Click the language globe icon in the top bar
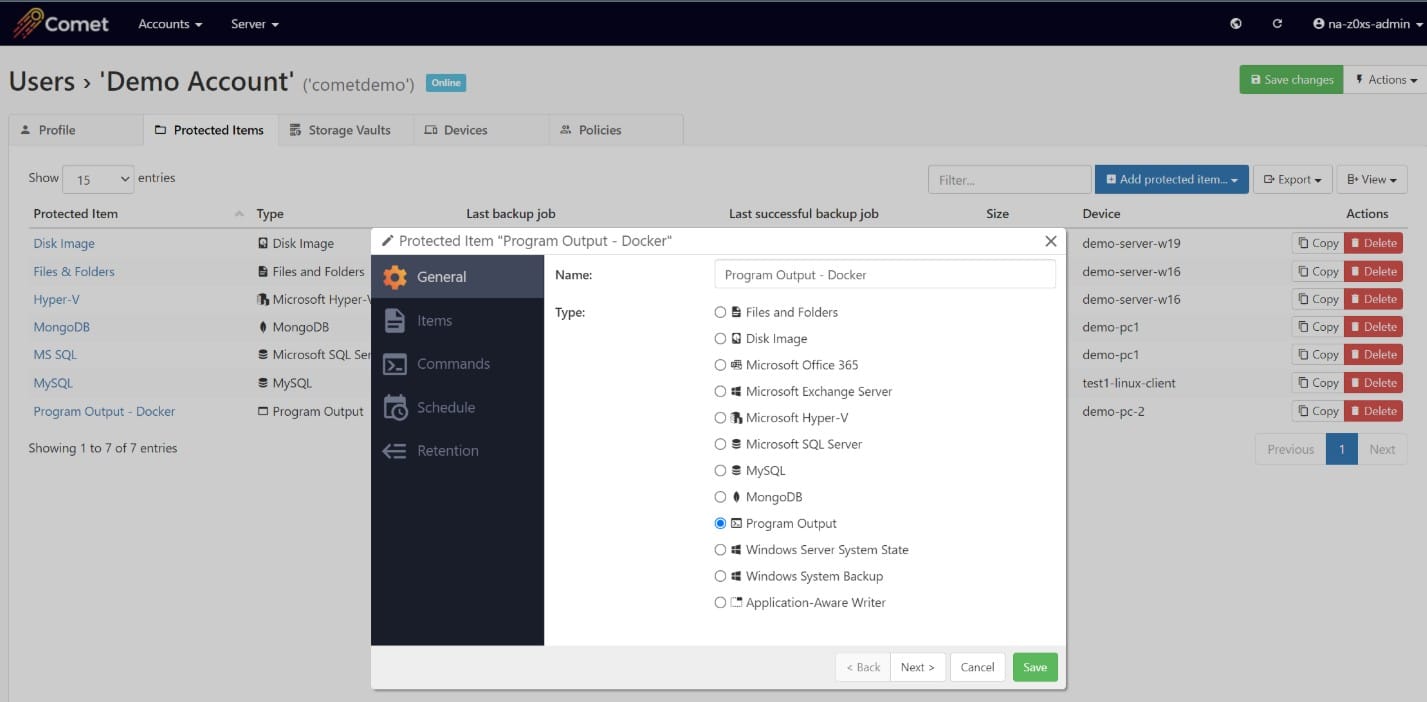Image resolution: width=1427 pixels, height=702 pixels. pos(1236,22)
